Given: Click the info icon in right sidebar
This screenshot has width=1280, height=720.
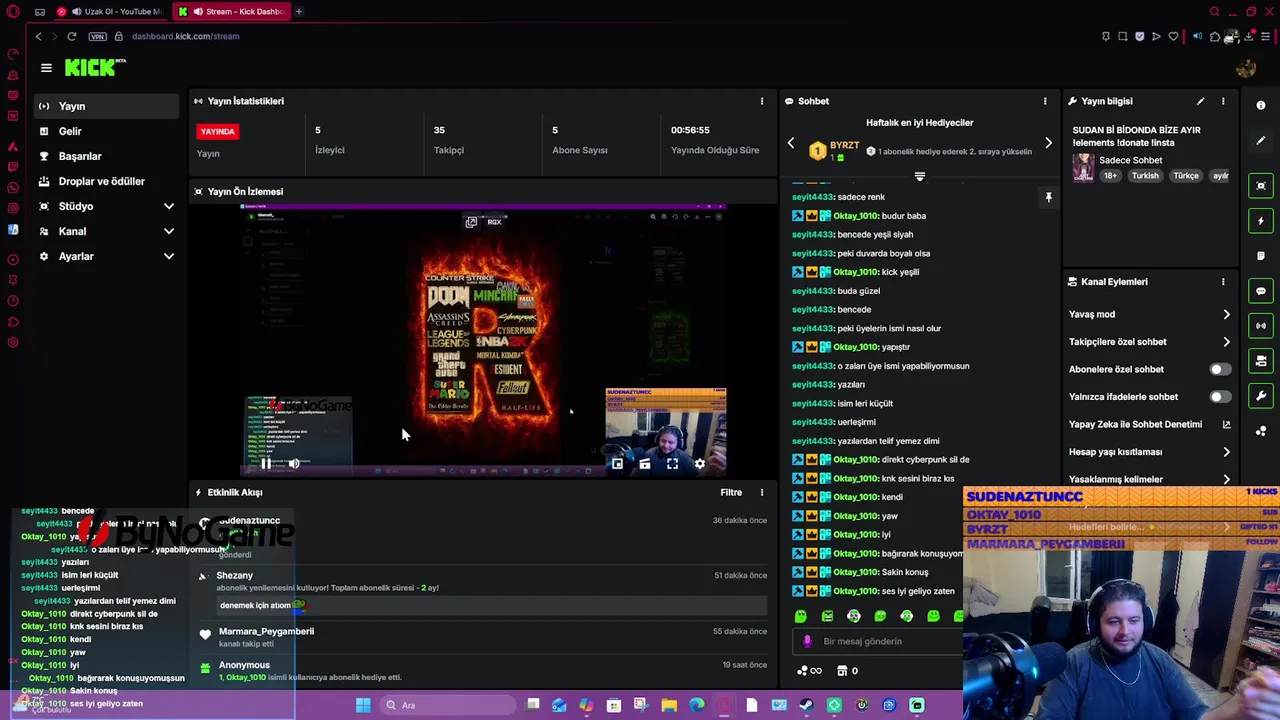Looking at the screenshot, I should tap(1261, 105).
